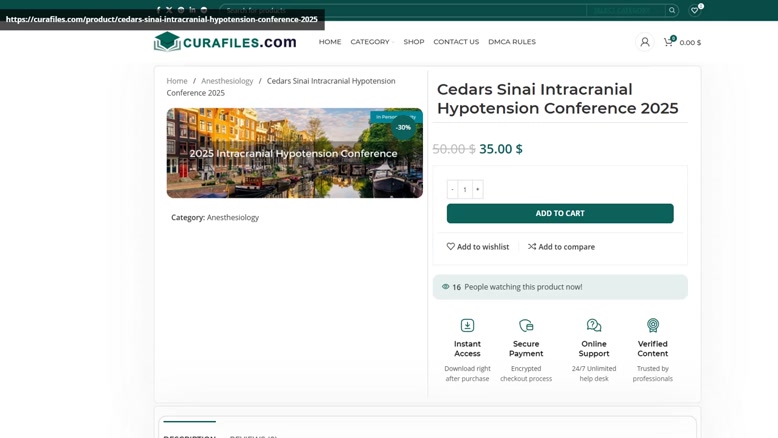Click the Secure Payment icon

[526, 325]
